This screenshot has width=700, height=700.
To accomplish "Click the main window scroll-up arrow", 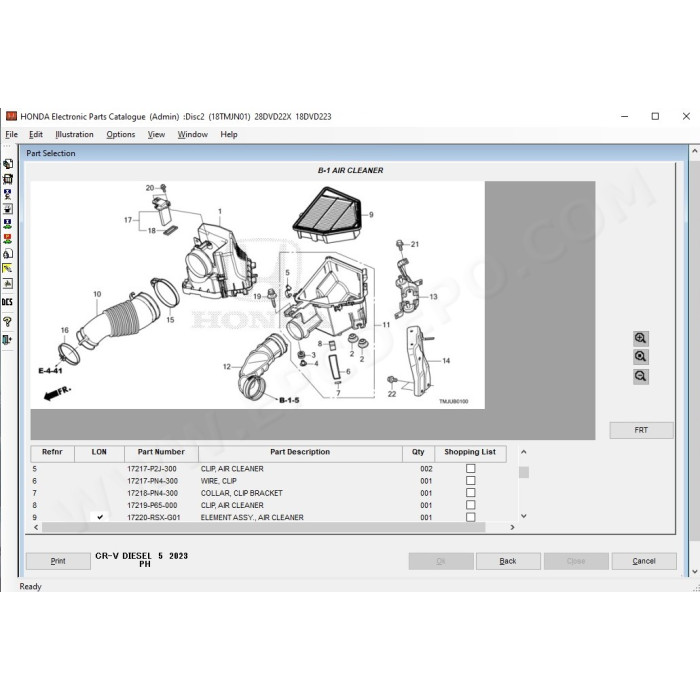I will click(x=695, y=152).
